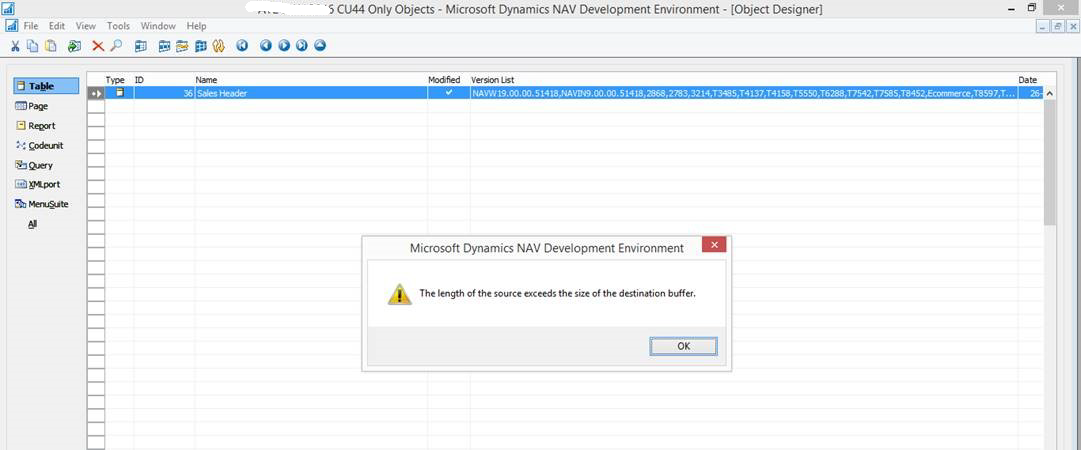Close the error dialog with red X
The height and width of the screenshot is (450, 1081).
click(x=714, y=245)
